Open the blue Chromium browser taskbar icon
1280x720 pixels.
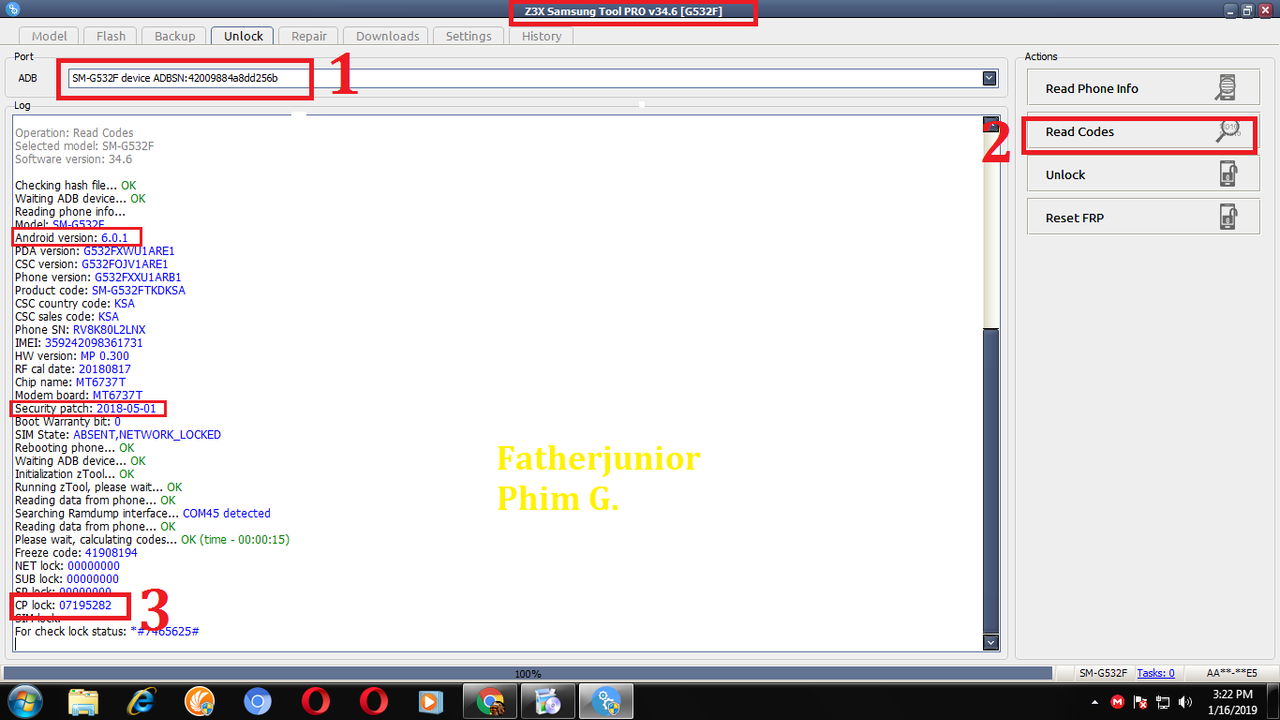pos(257,701)
